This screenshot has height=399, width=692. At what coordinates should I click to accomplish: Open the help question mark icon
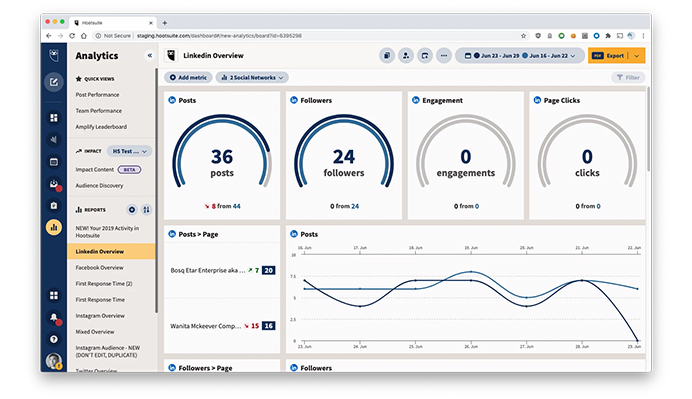pyautogui.click(x=54, y=339)
